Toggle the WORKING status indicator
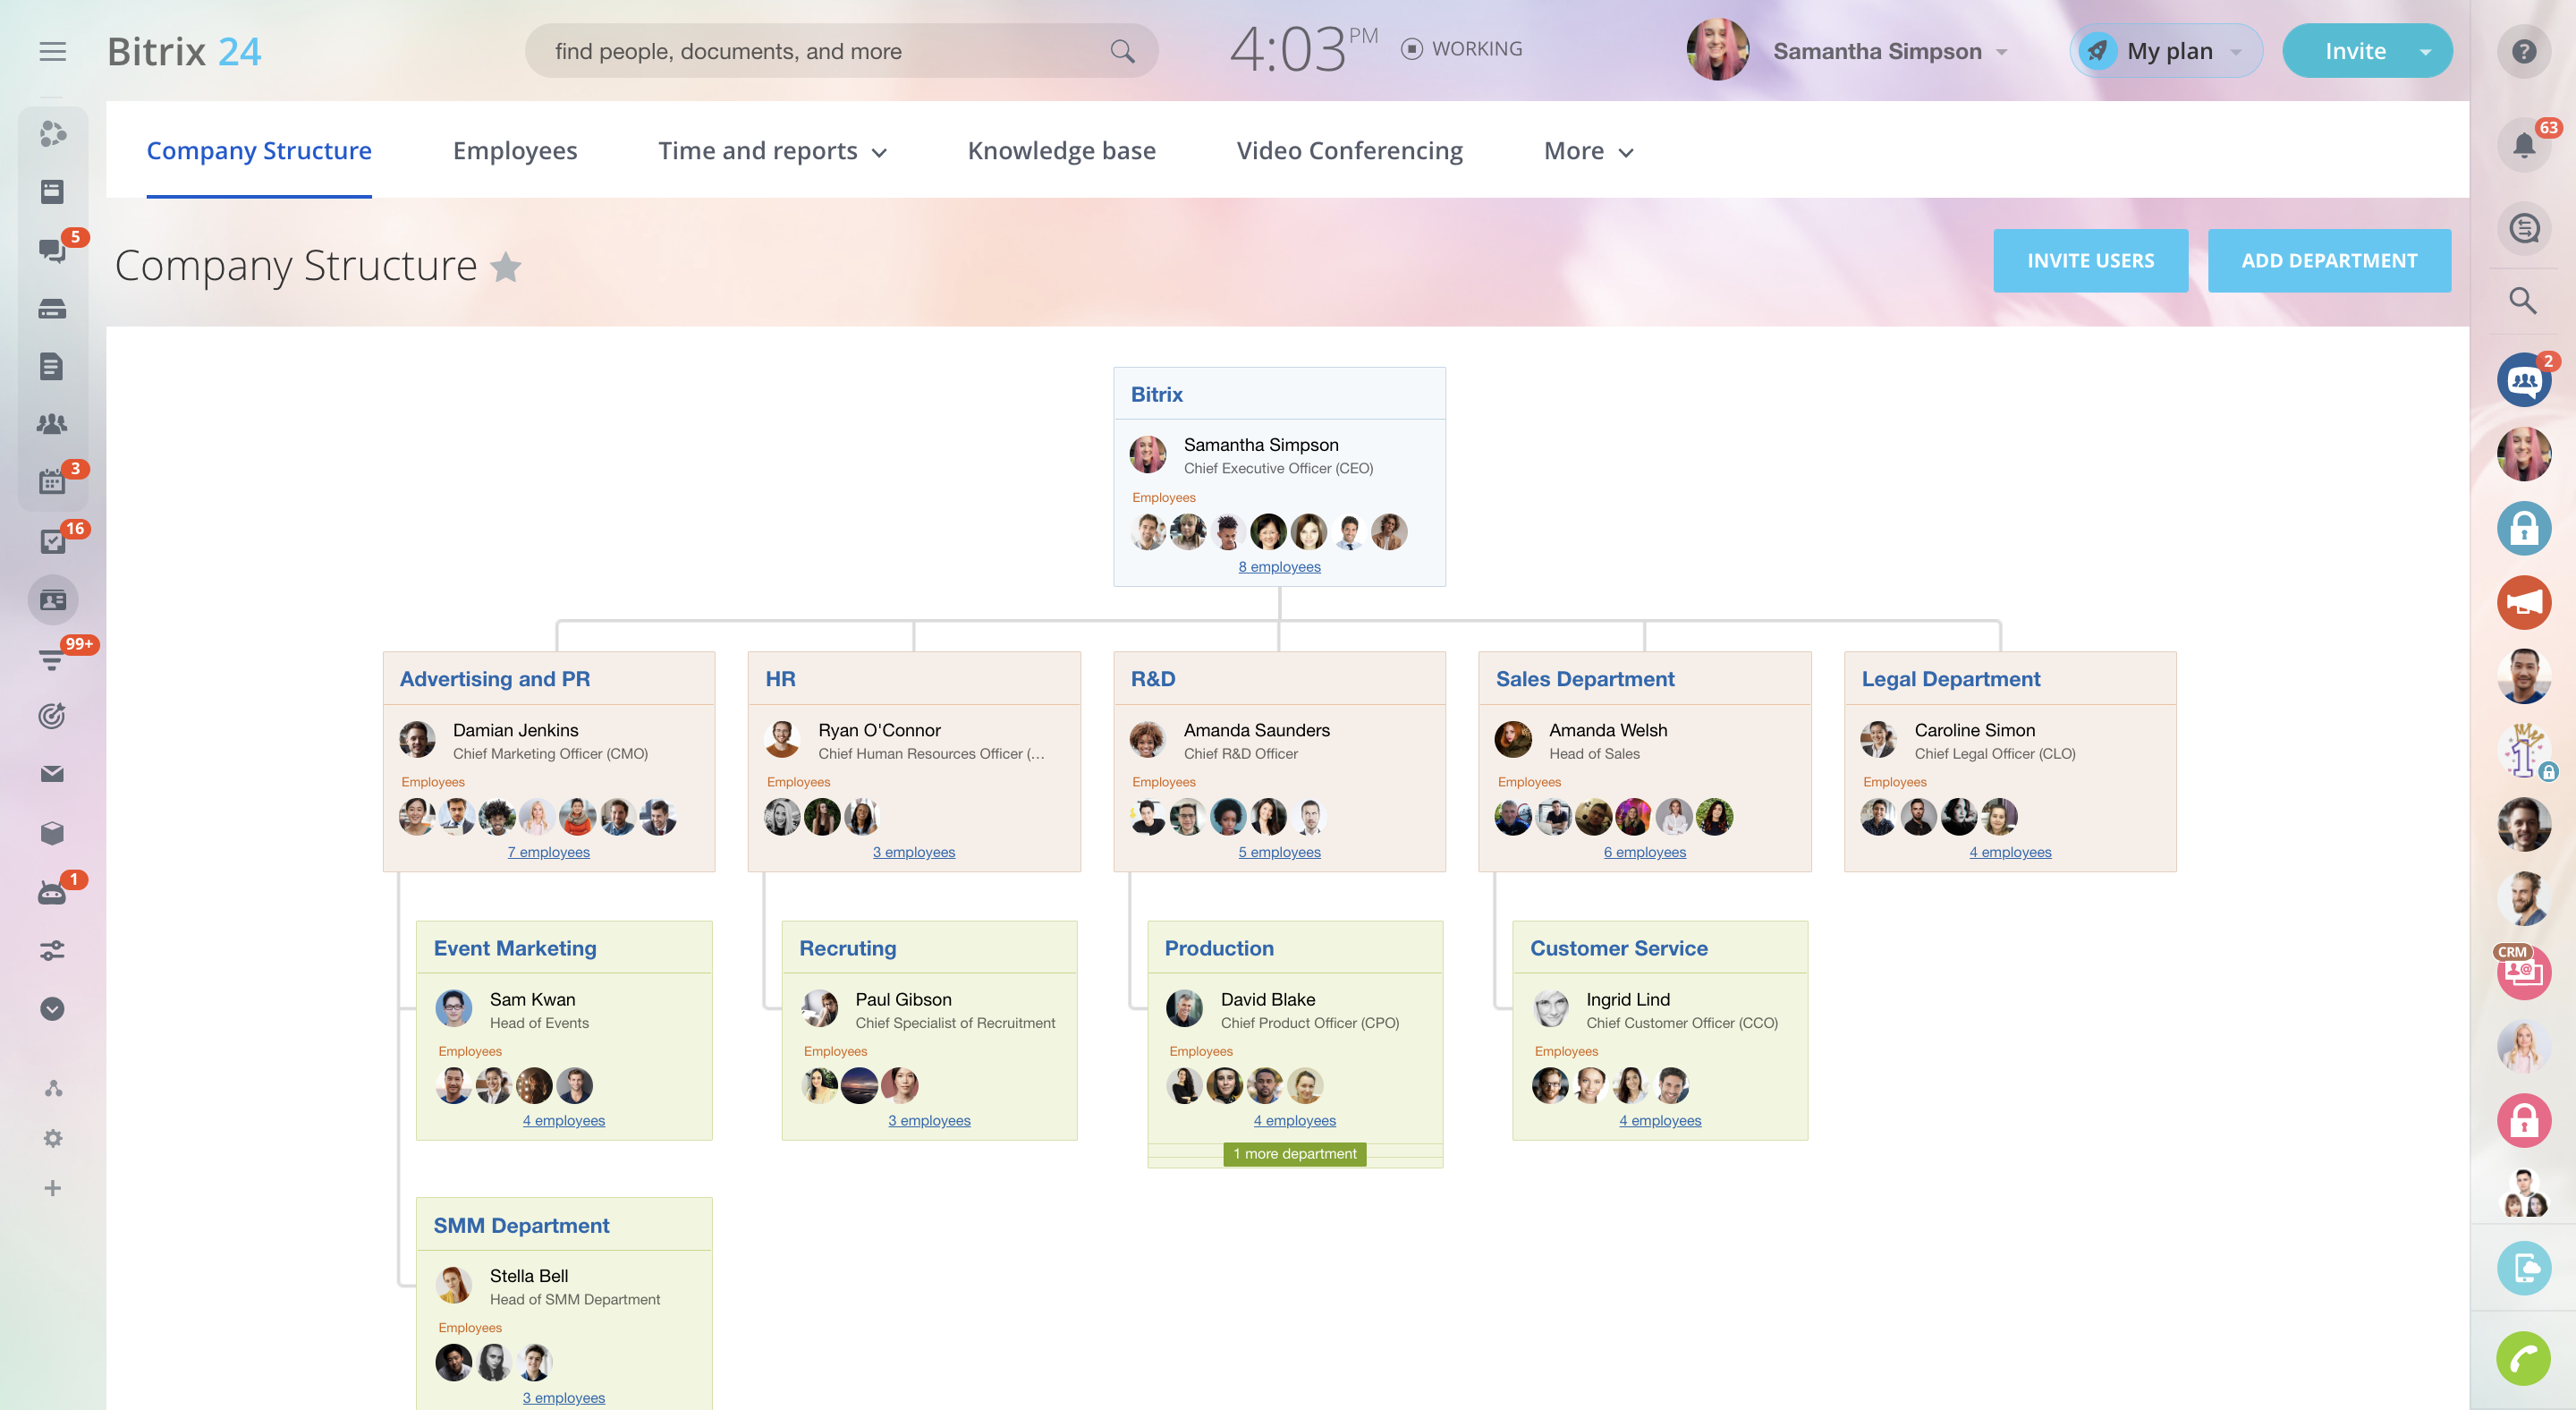The height and width of the screenshot is (1410, 2576). click(x=1462, y=49)
